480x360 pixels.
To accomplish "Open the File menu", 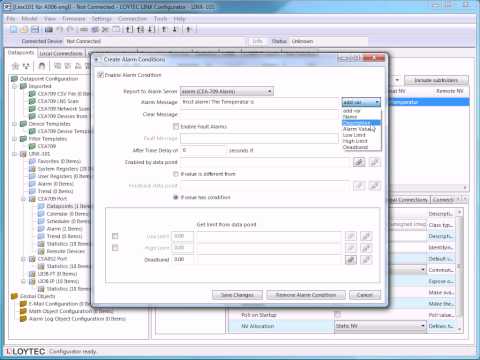I will point(11,19).
